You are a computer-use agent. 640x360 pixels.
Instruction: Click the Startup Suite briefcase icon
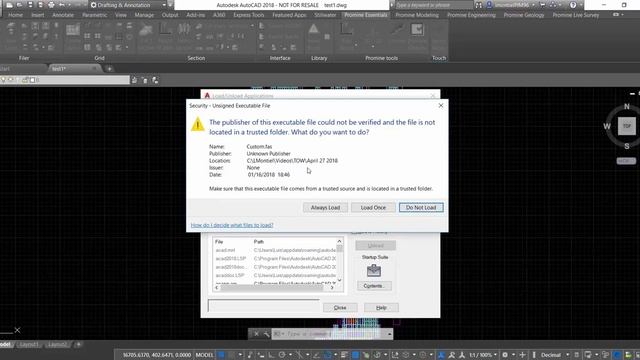coord(373,270)
